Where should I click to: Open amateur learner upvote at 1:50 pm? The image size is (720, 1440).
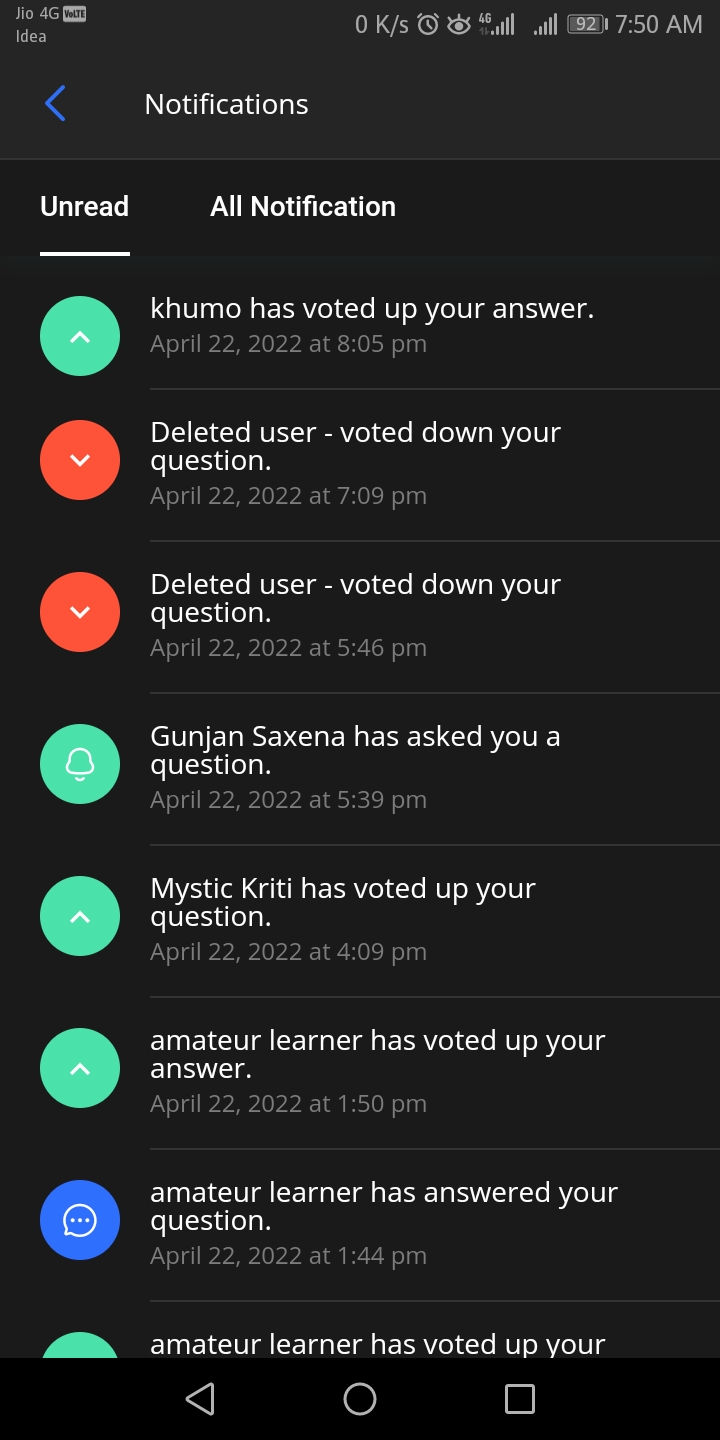[x=378, y=1070]
